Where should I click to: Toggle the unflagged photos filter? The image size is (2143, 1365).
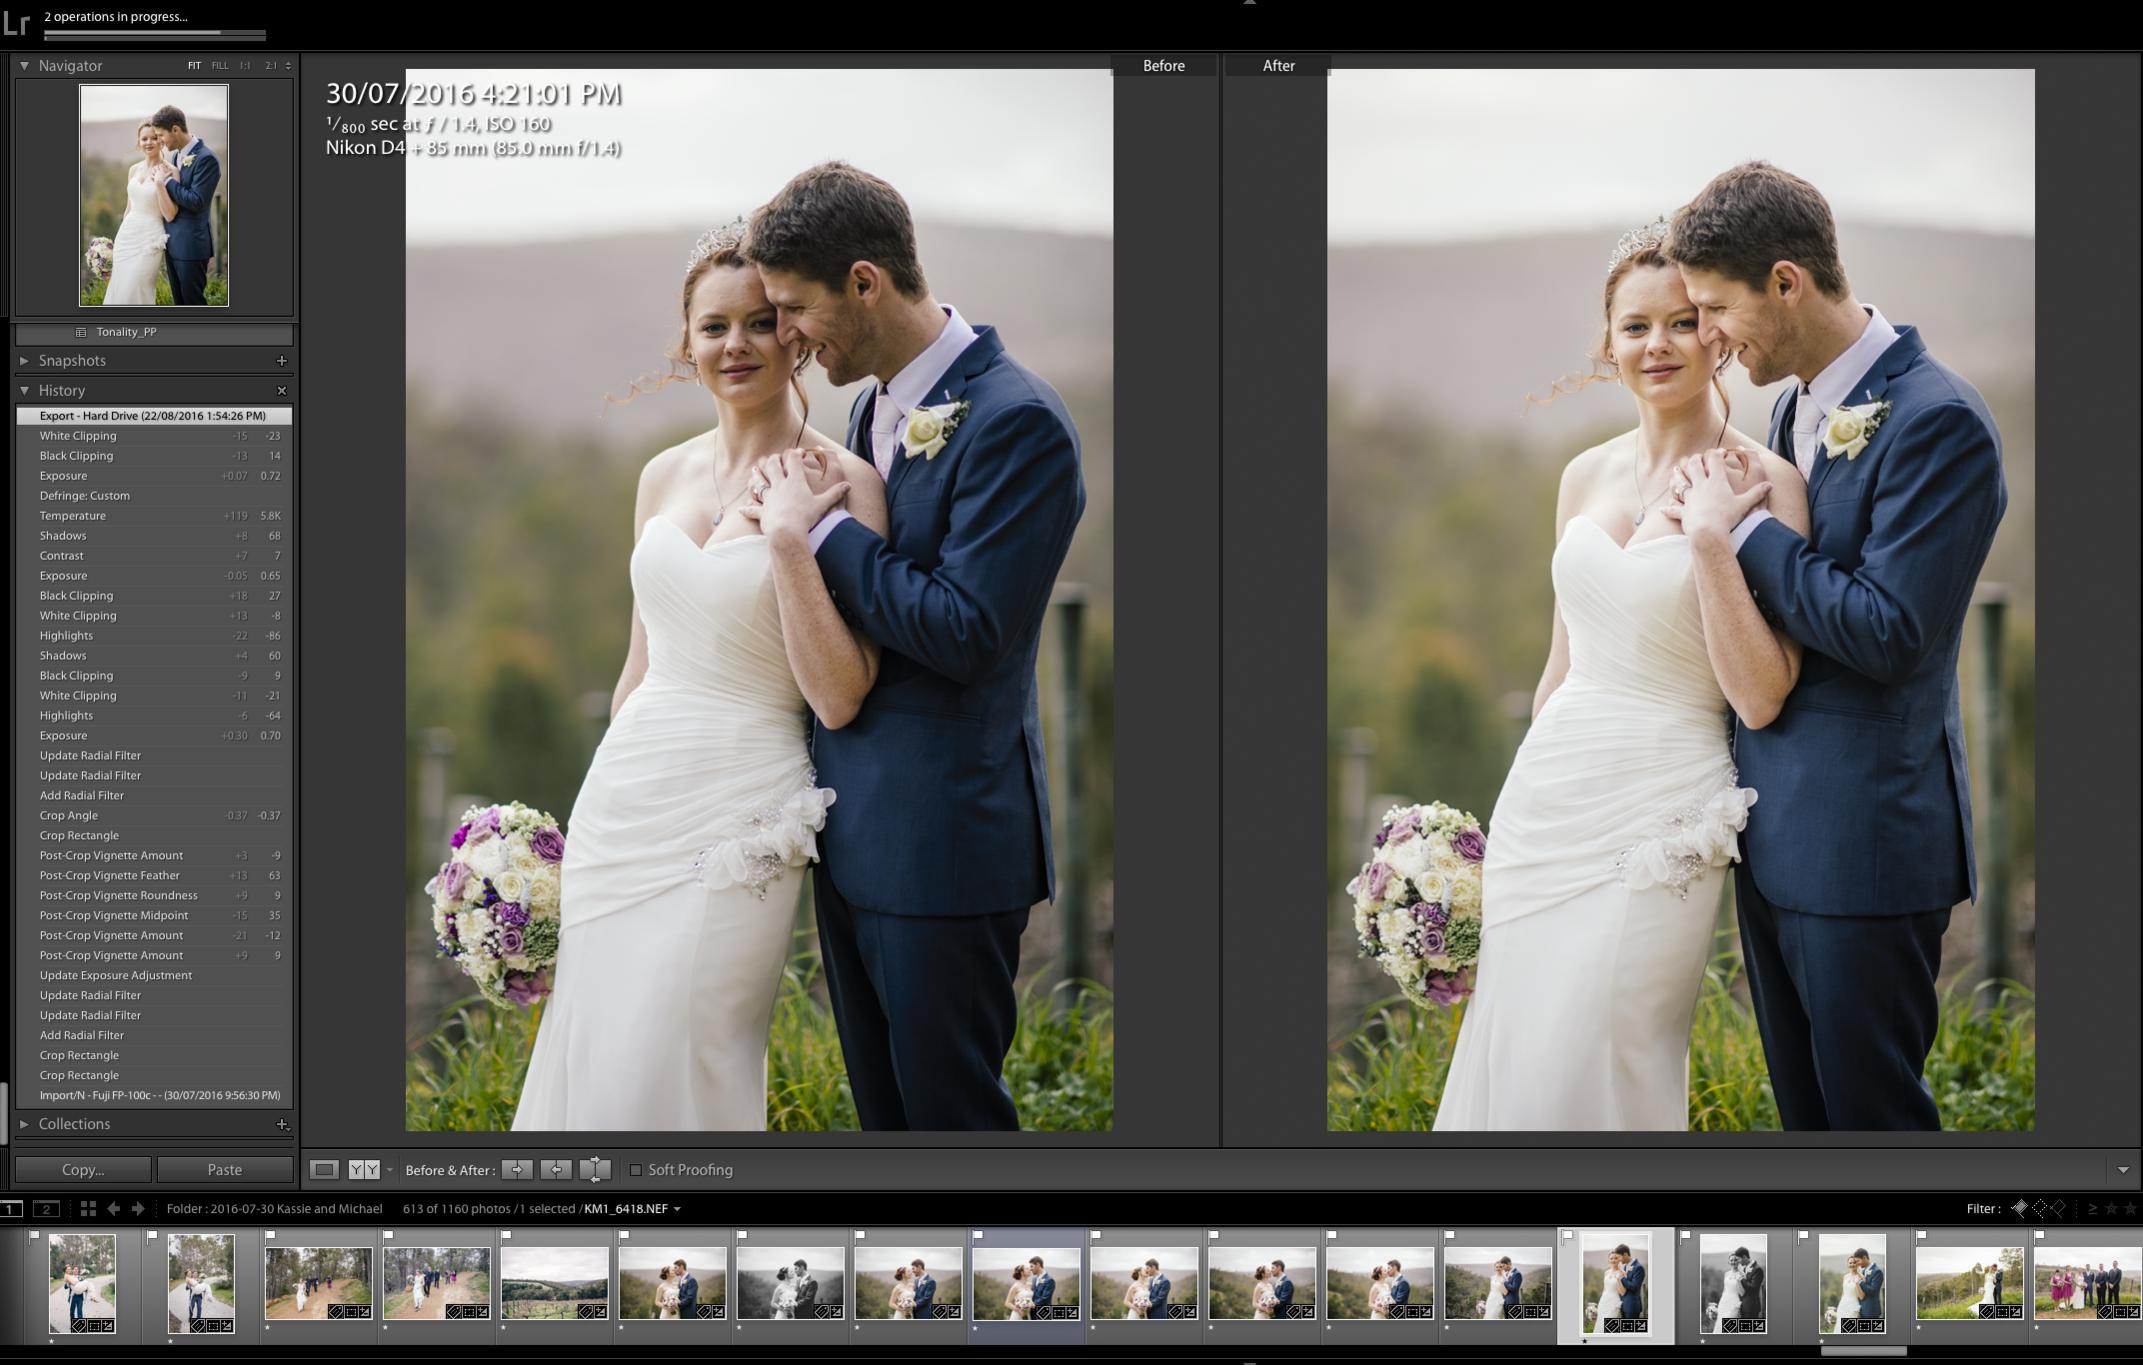2039,1208
